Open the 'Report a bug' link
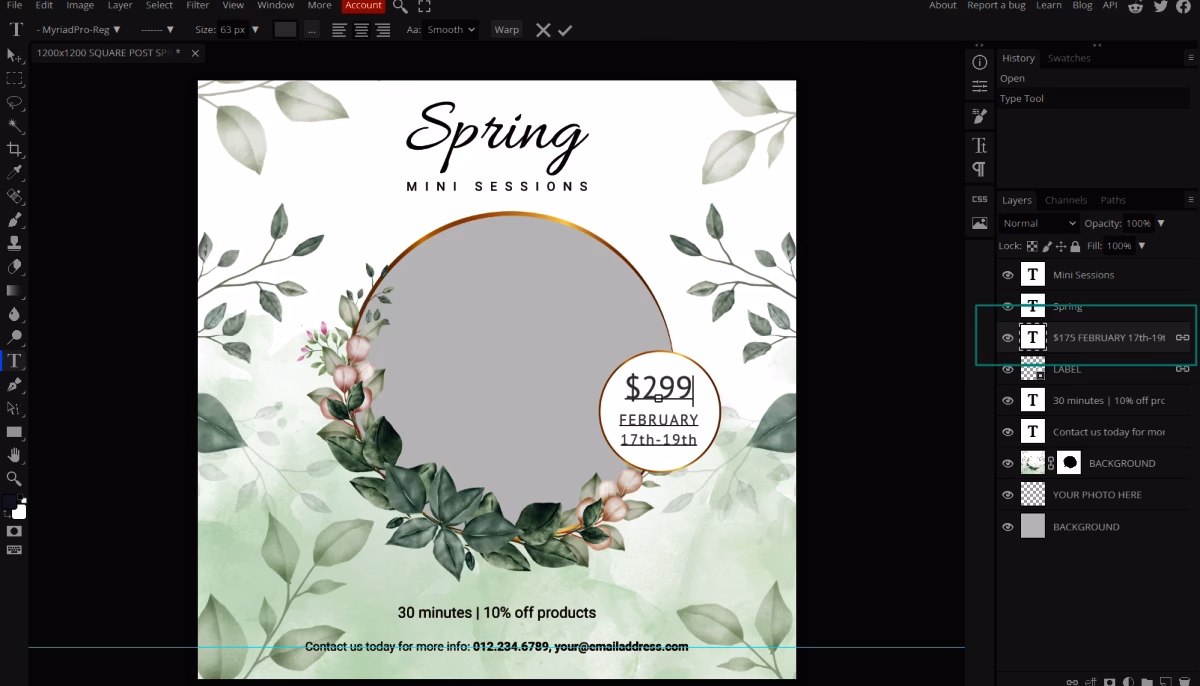Viewport: 1200px width, 686px height. pyautogui.click(x=996, y=5)
